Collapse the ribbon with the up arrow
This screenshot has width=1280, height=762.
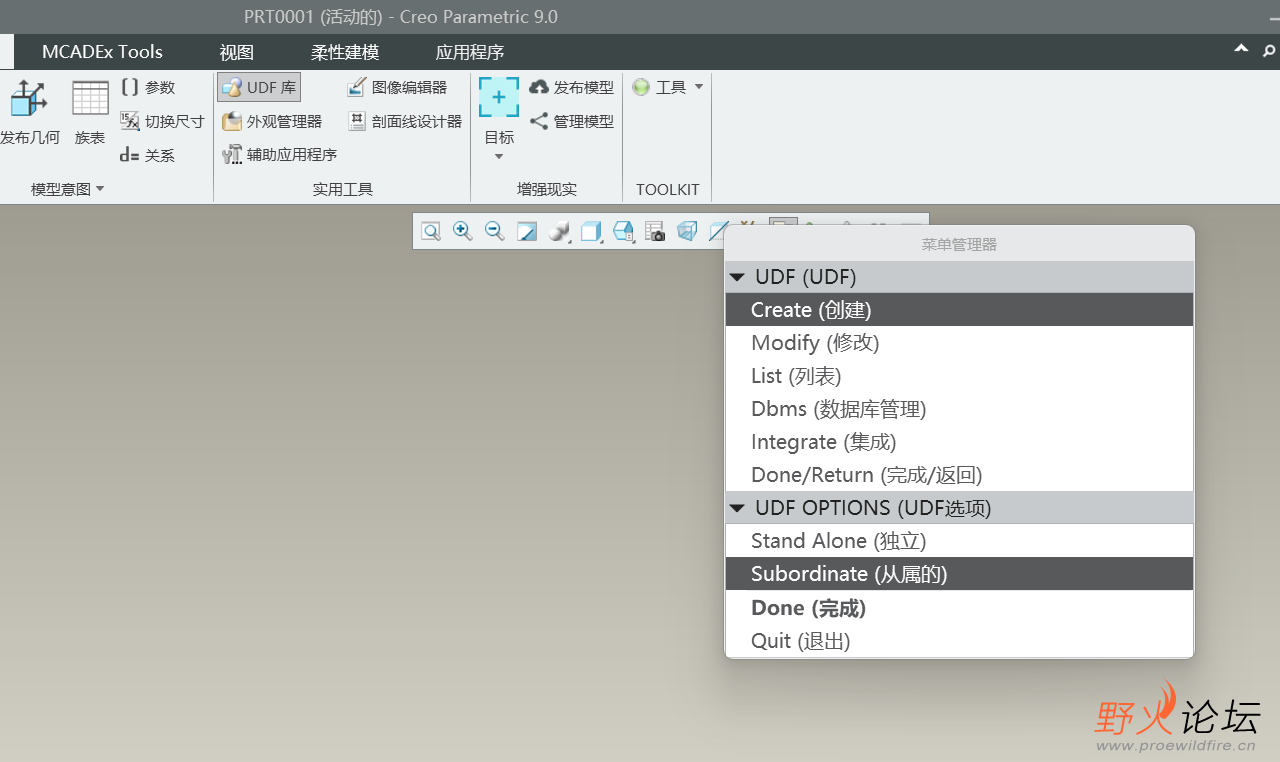tap(1241, 48)
